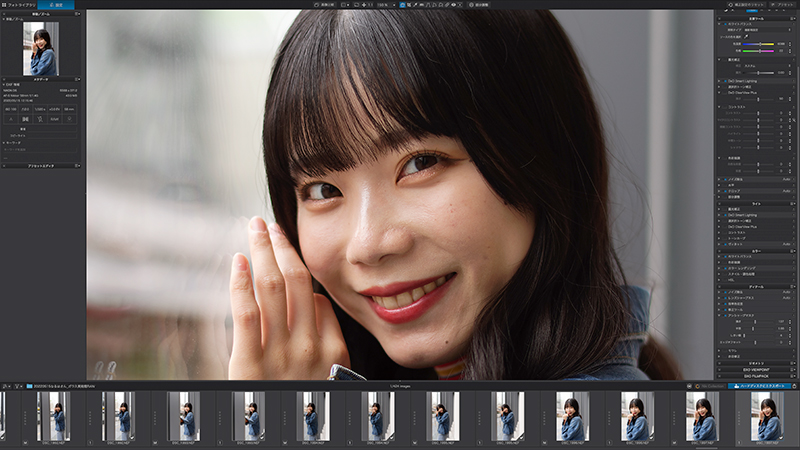Click the Export to Disk button
800x450 pixels.
[759, 386]
